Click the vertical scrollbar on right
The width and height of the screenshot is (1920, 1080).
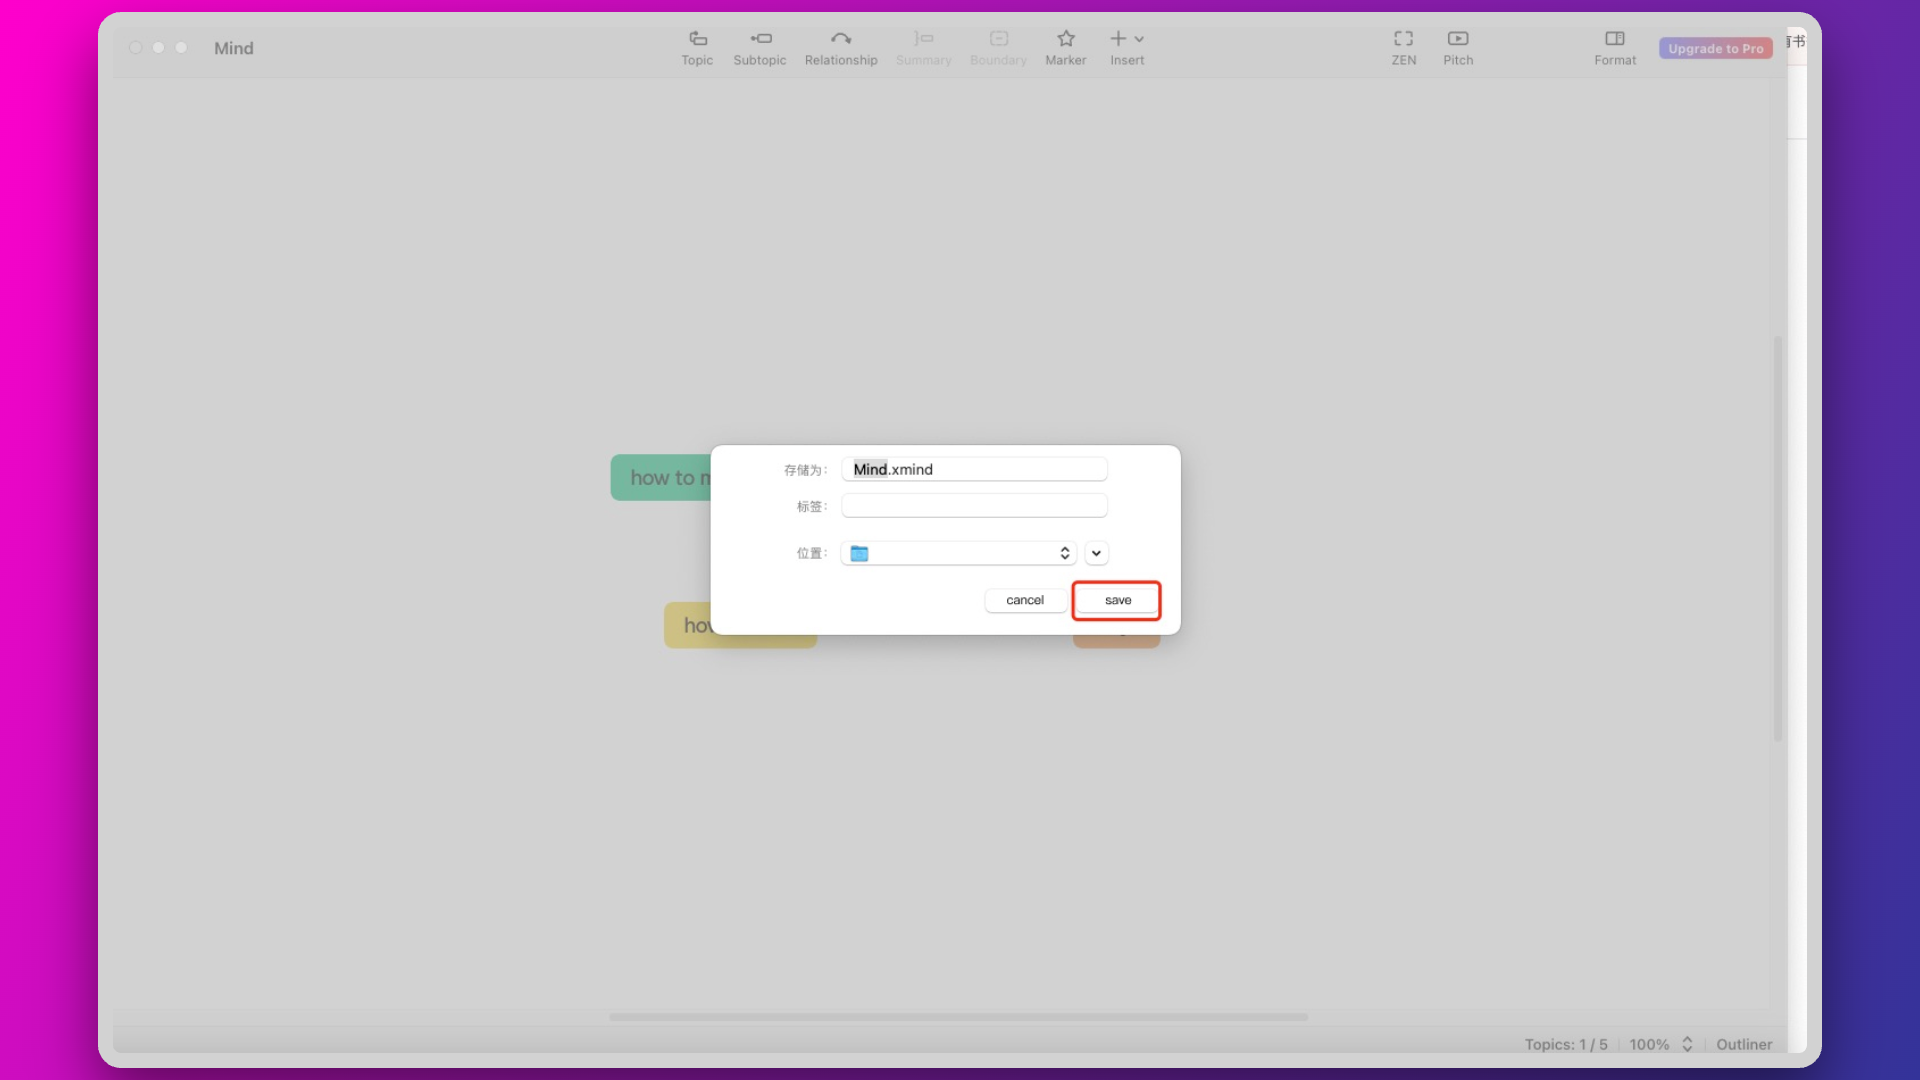[x=1778, y=538]
